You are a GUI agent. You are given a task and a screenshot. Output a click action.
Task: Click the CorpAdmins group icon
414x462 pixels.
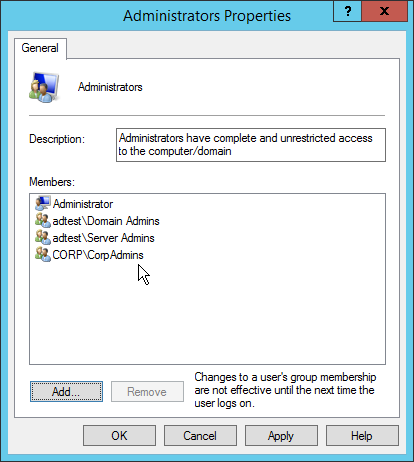(x=43, y=254)
